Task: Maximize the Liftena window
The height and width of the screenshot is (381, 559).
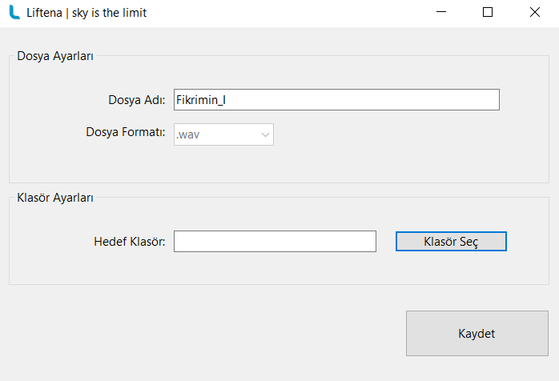Action: [488, 12]
